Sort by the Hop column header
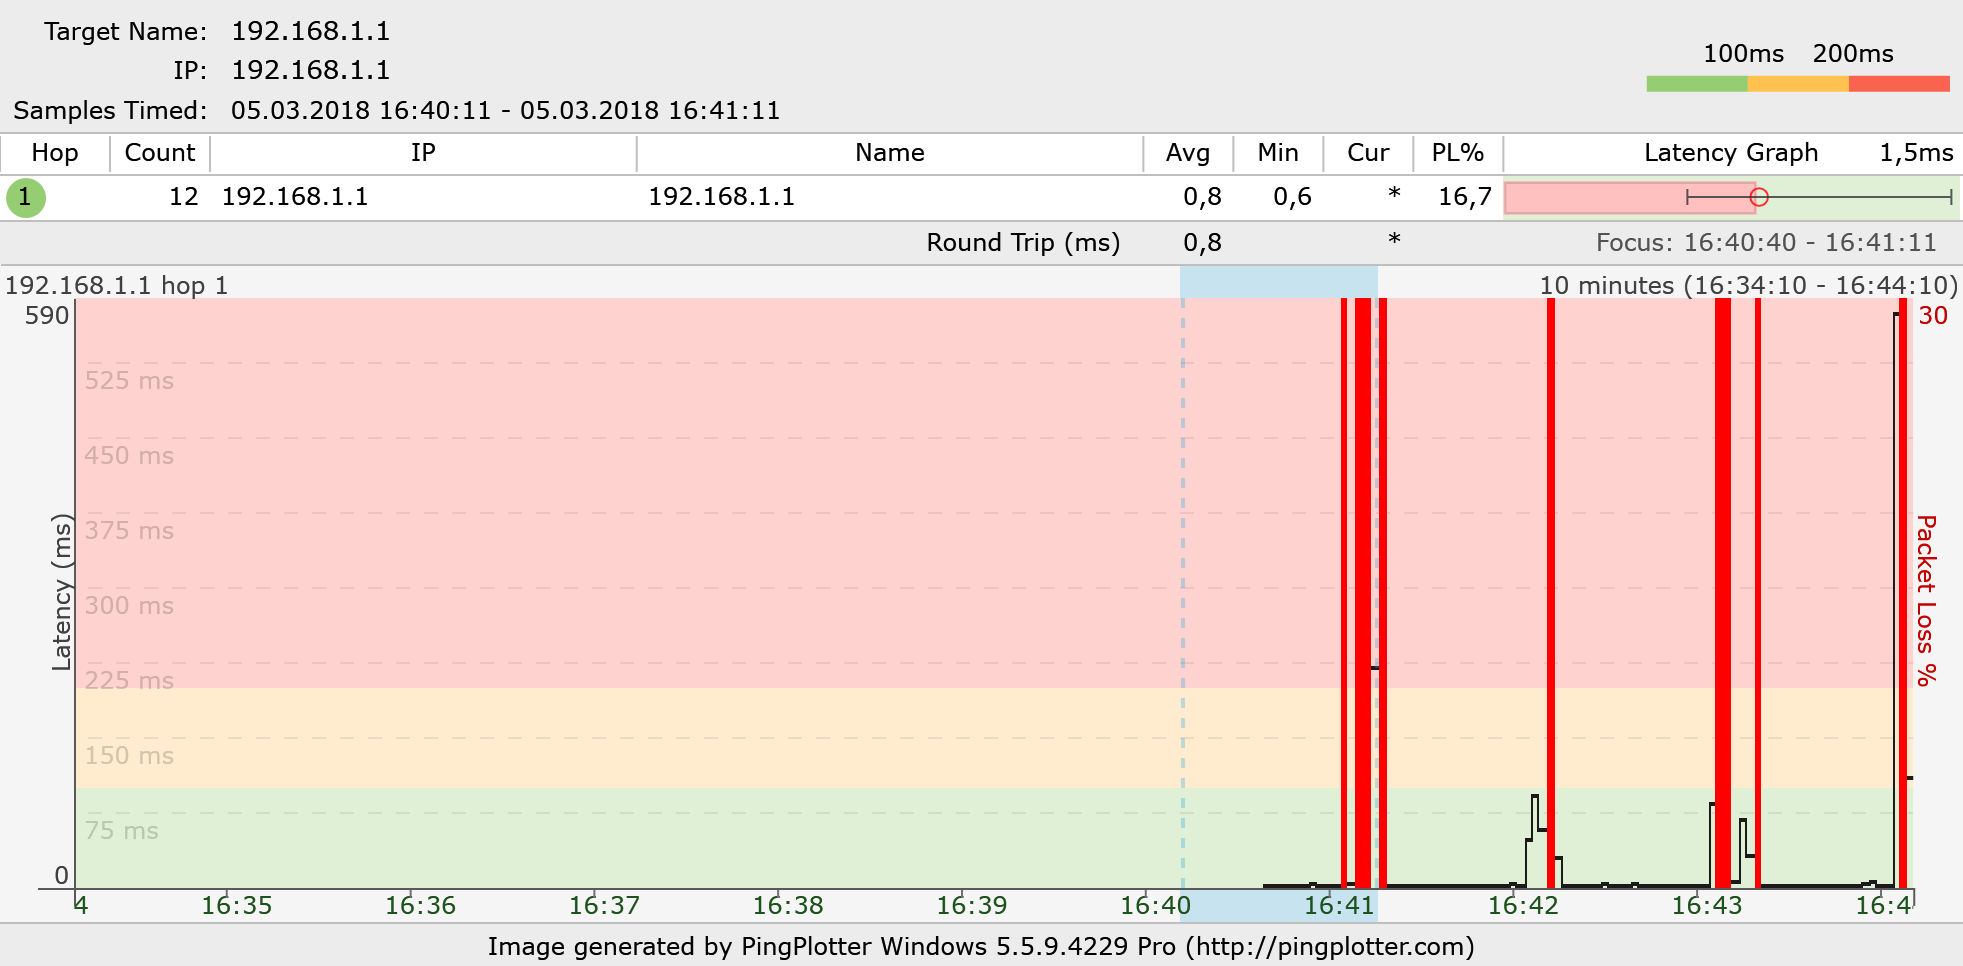This screenshot has height=966, width=1963. pyautogui.click(x=55, y=153)
